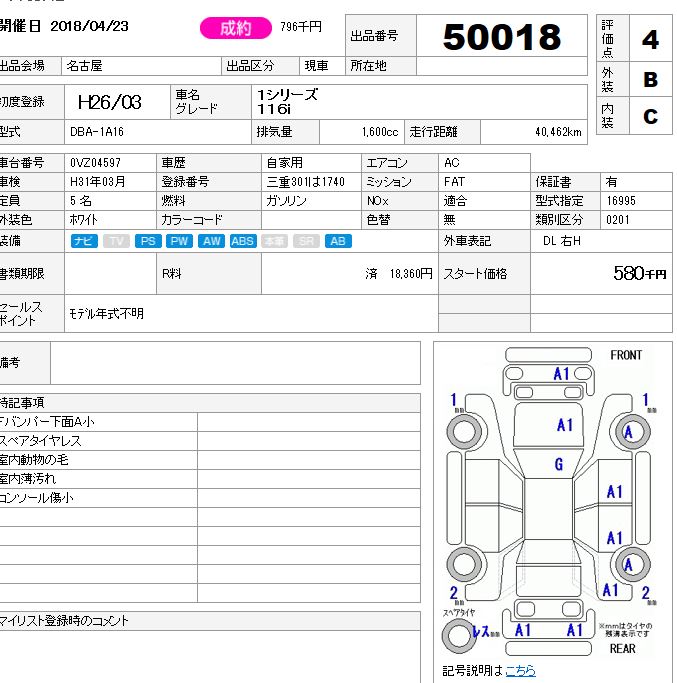Click the pink 成約 status badge
The width and height of the screenshot is (677, 683).
click(x=235, y=29)
